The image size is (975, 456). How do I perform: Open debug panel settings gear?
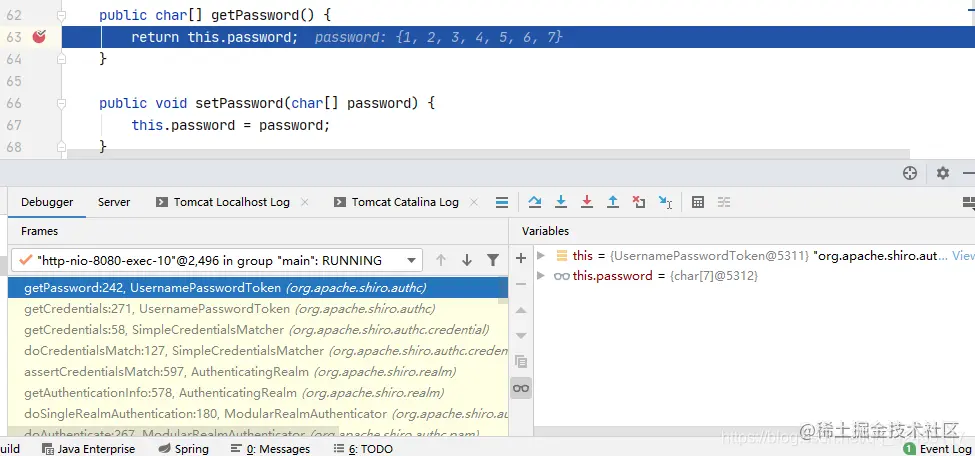pos(943,173)
